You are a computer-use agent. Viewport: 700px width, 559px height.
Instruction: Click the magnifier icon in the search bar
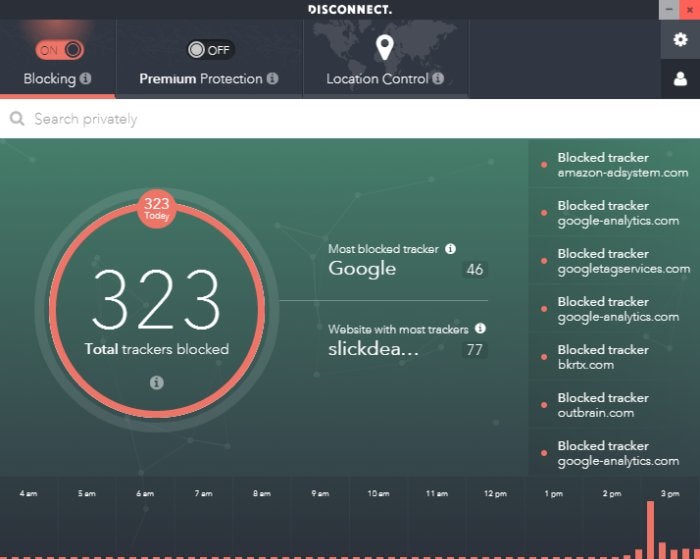click(x=17, y=118)
